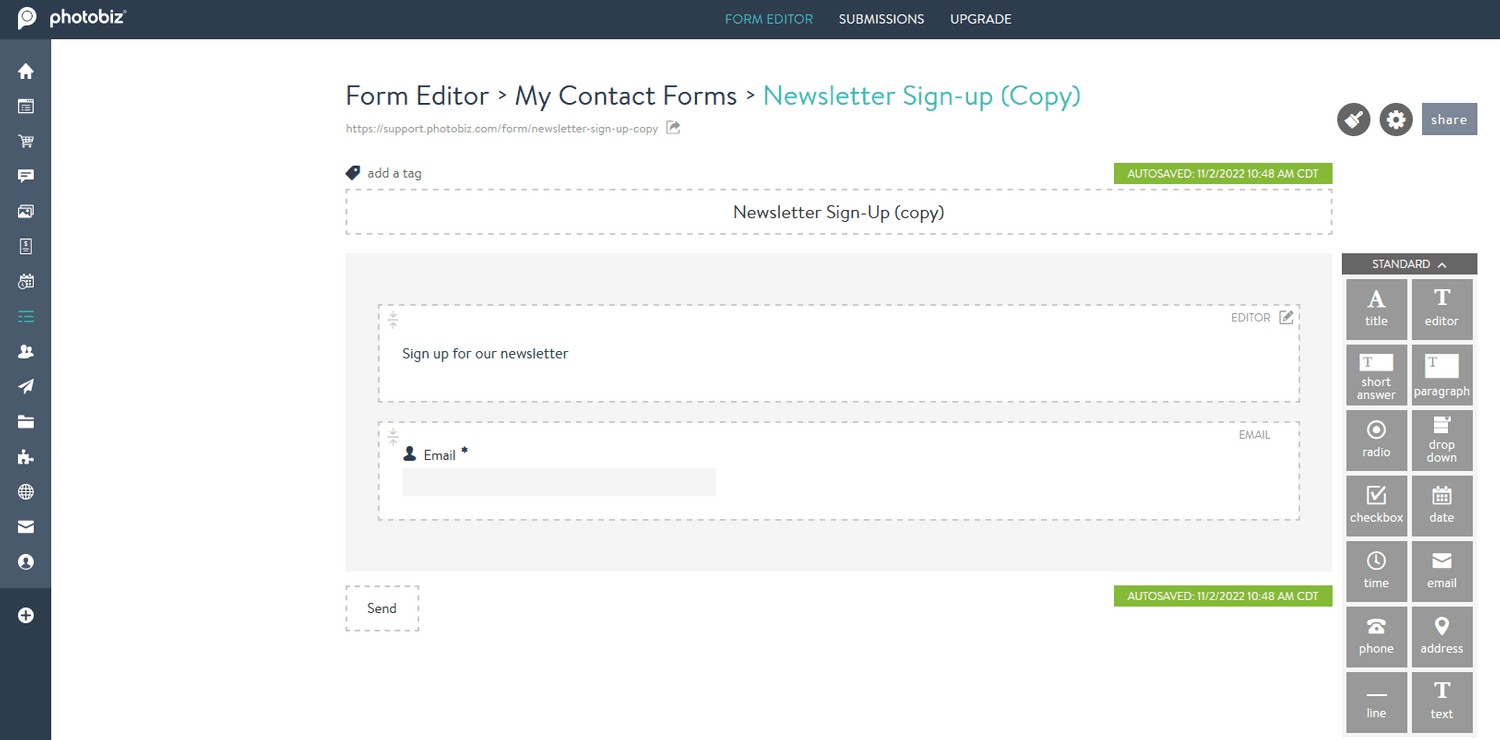Click the add a tag option

(394, 173)
